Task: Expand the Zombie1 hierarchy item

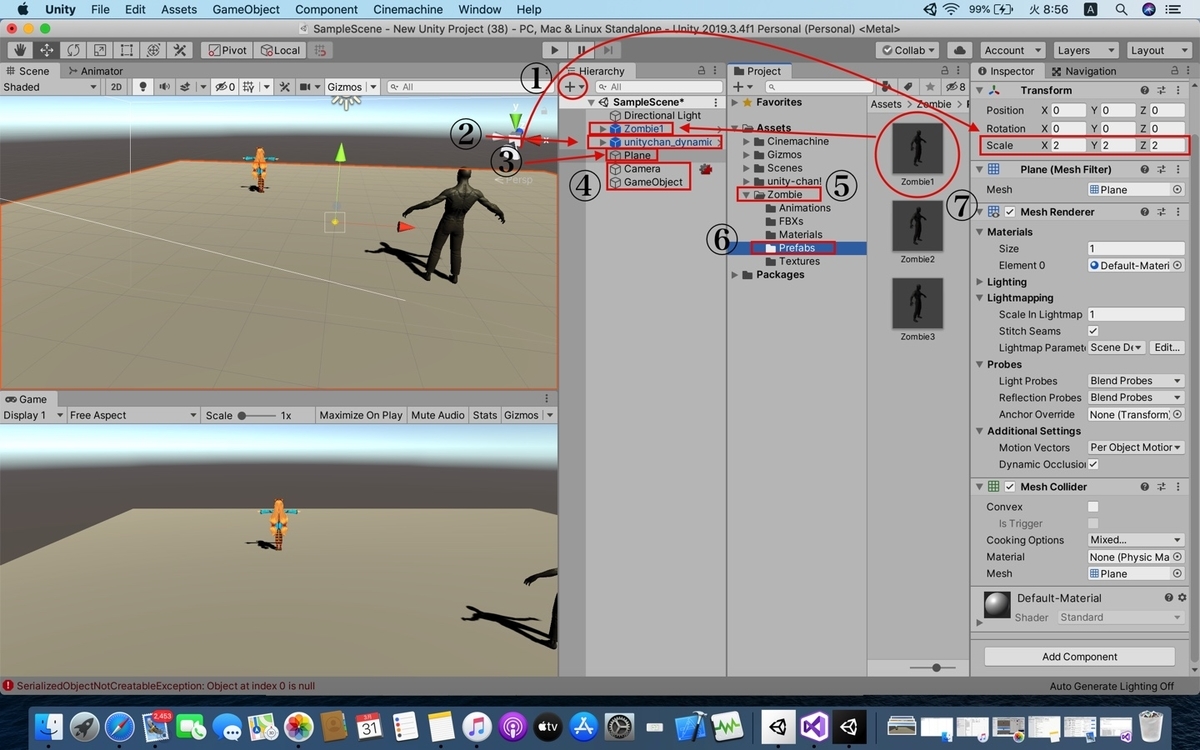Action: [x=603, y=129]
